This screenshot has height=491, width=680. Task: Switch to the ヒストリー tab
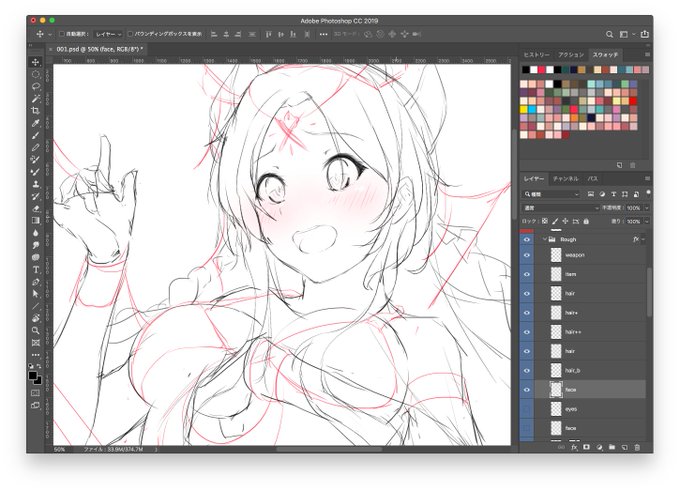click(x=536, y=55)
